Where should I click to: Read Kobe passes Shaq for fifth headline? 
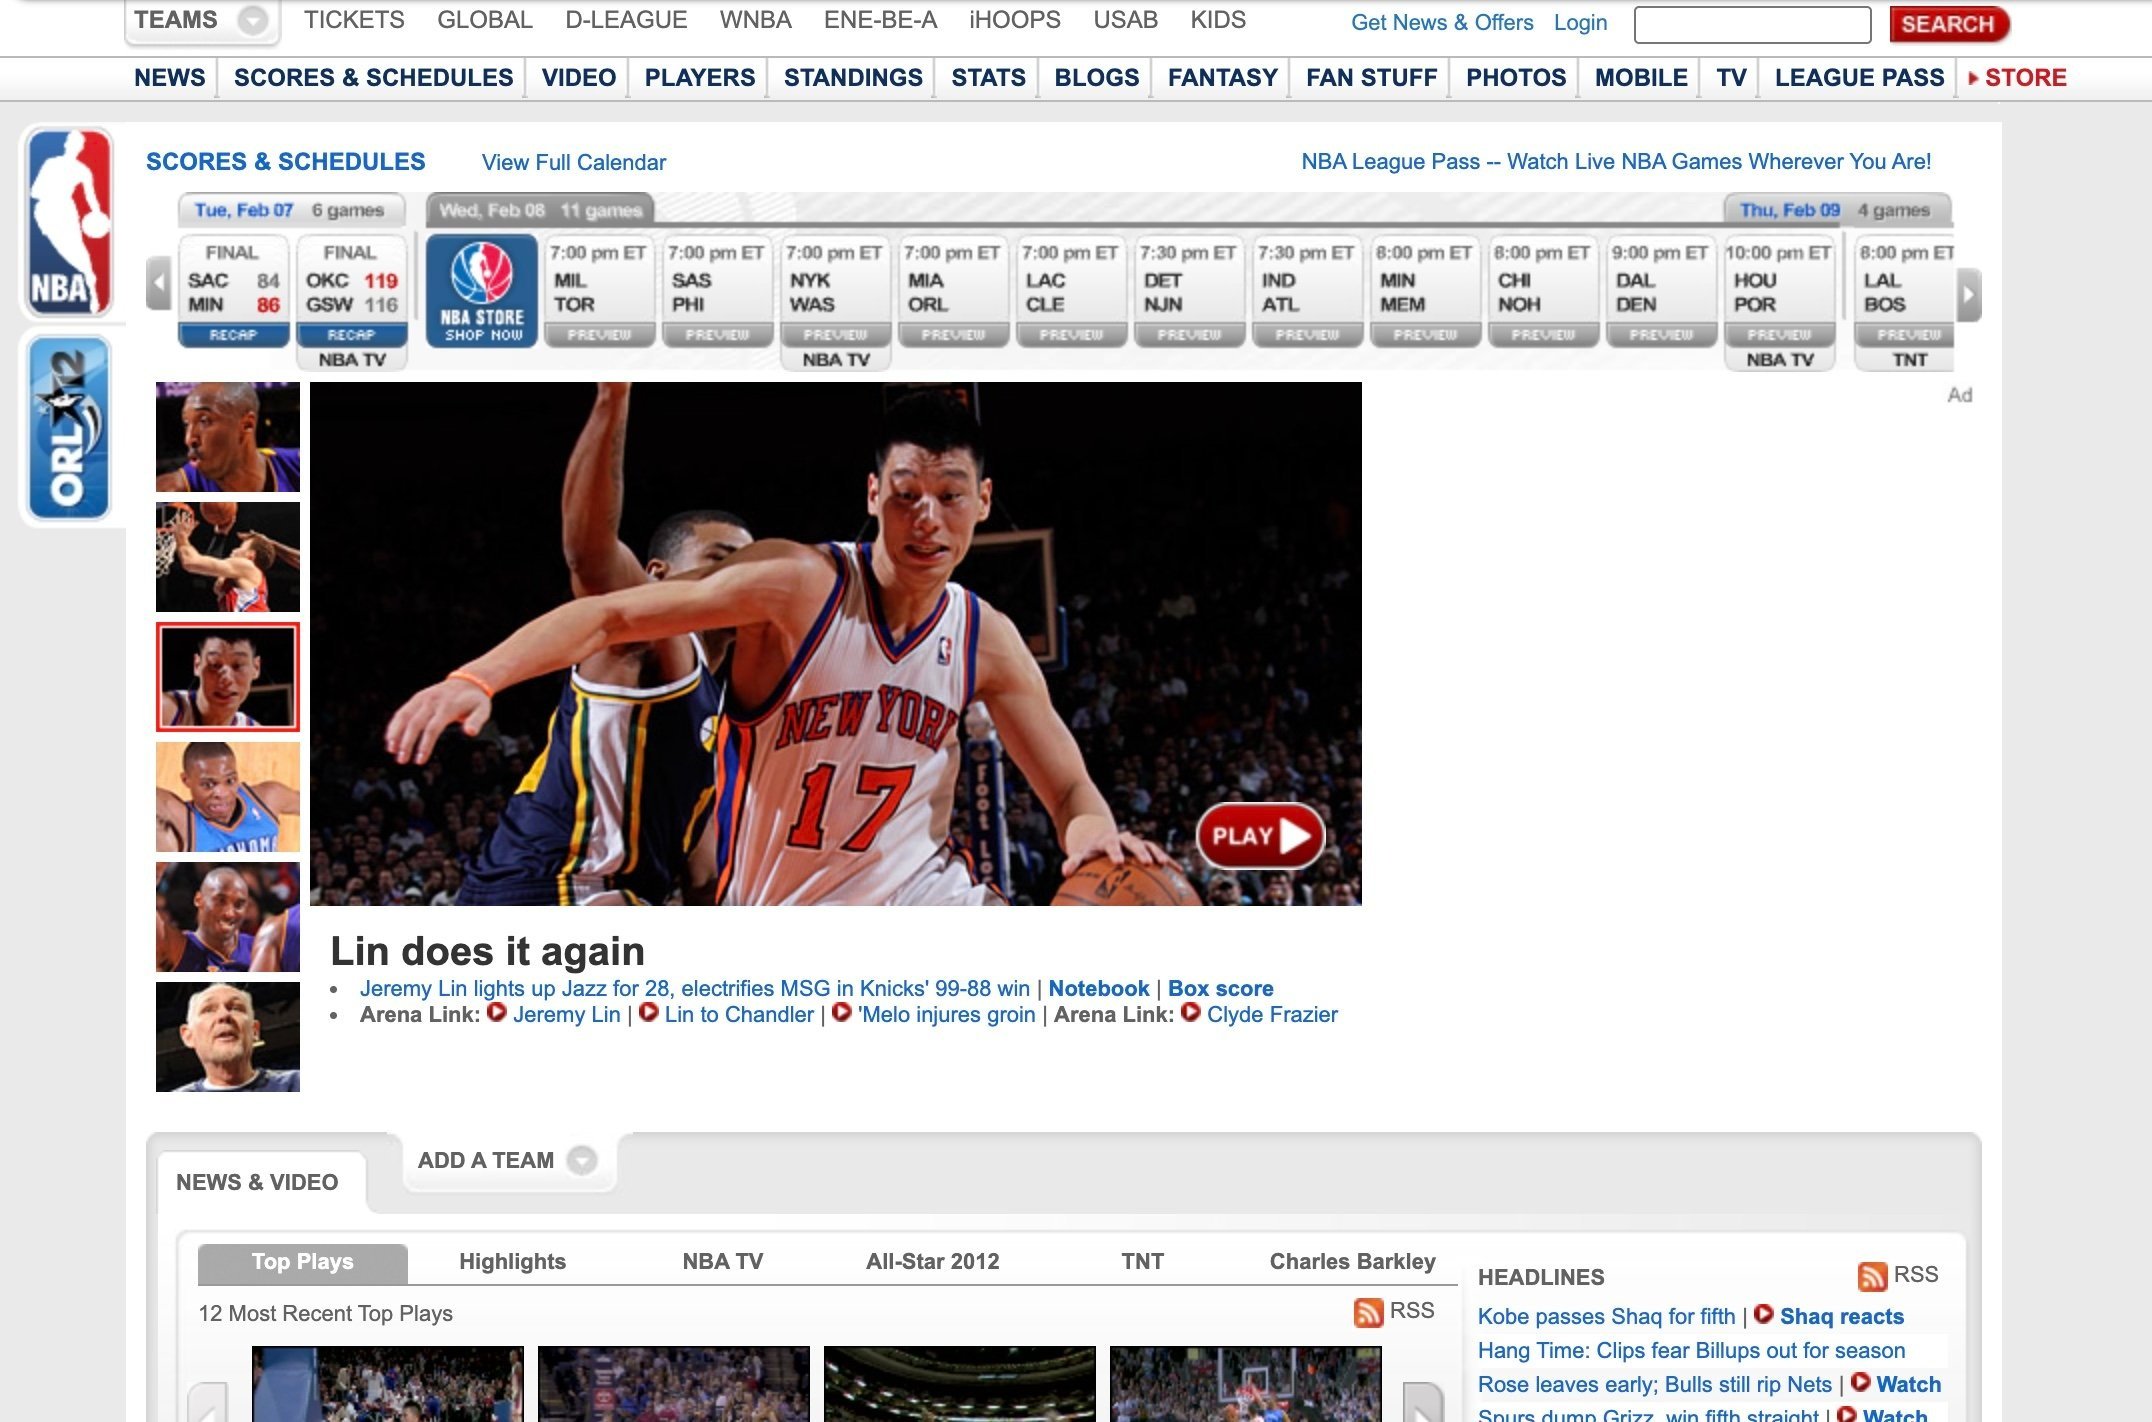point(1606,1316)
